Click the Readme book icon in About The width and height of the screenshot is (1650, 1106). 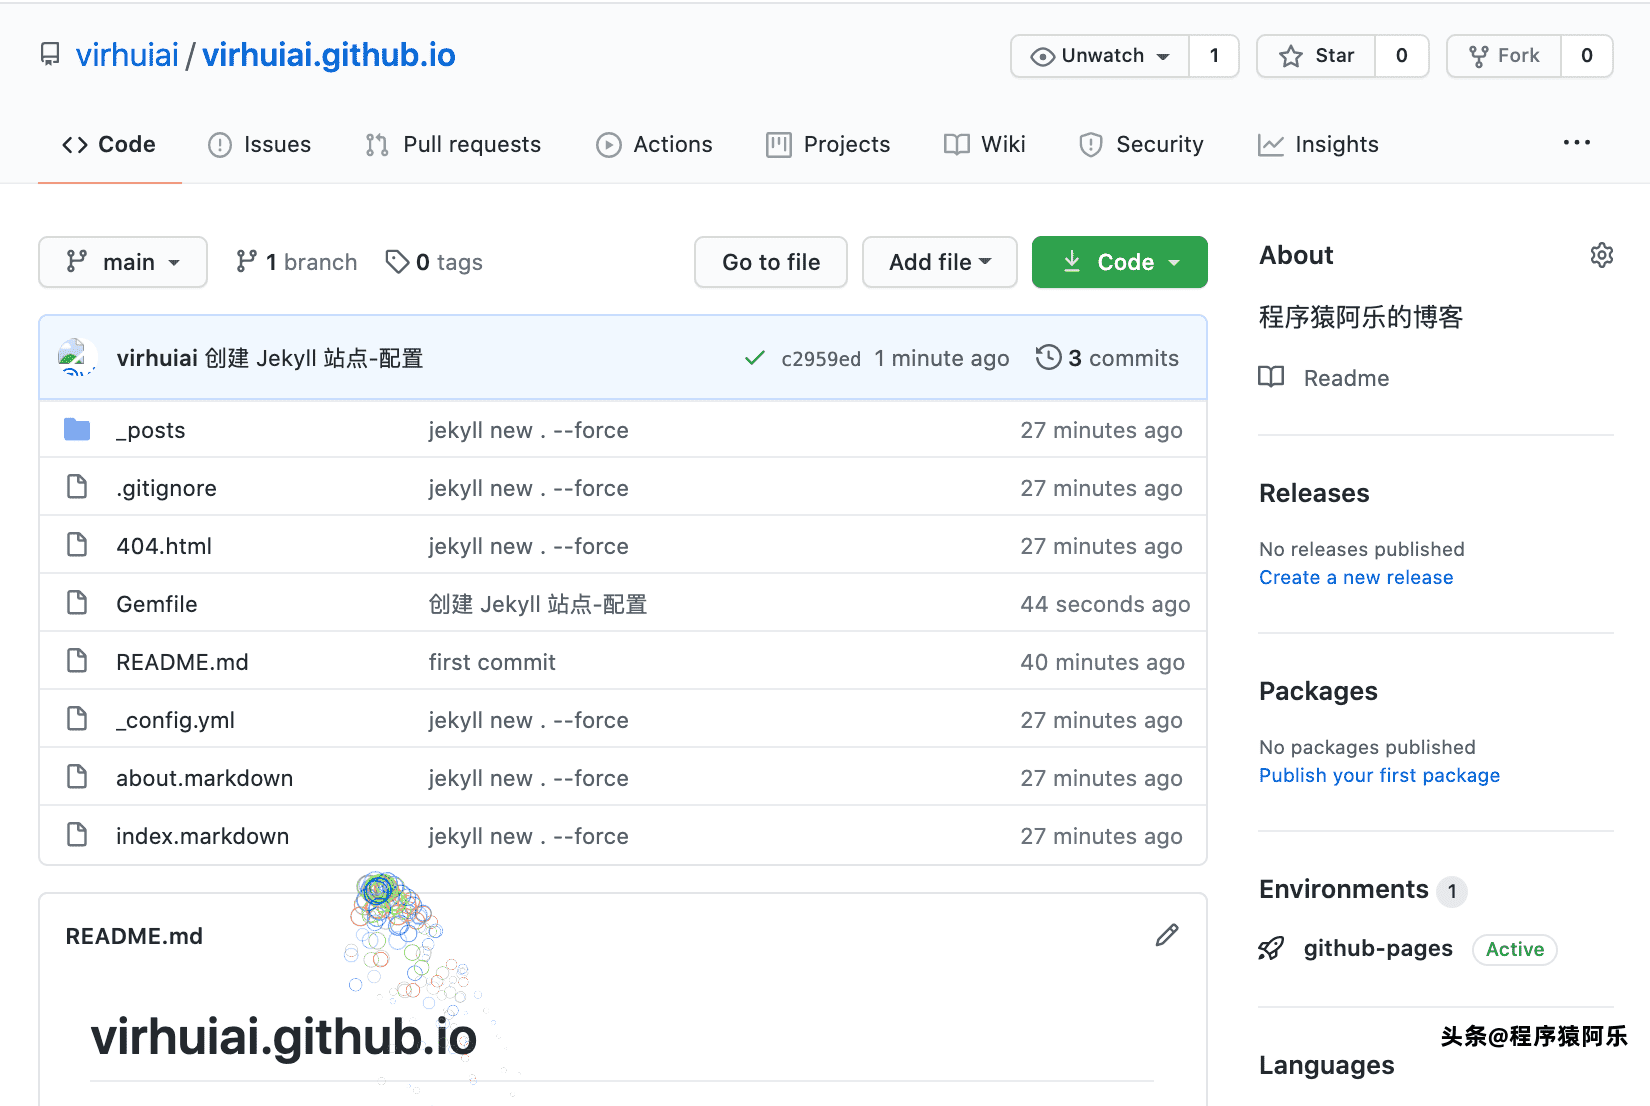(x=1271, y=377)
